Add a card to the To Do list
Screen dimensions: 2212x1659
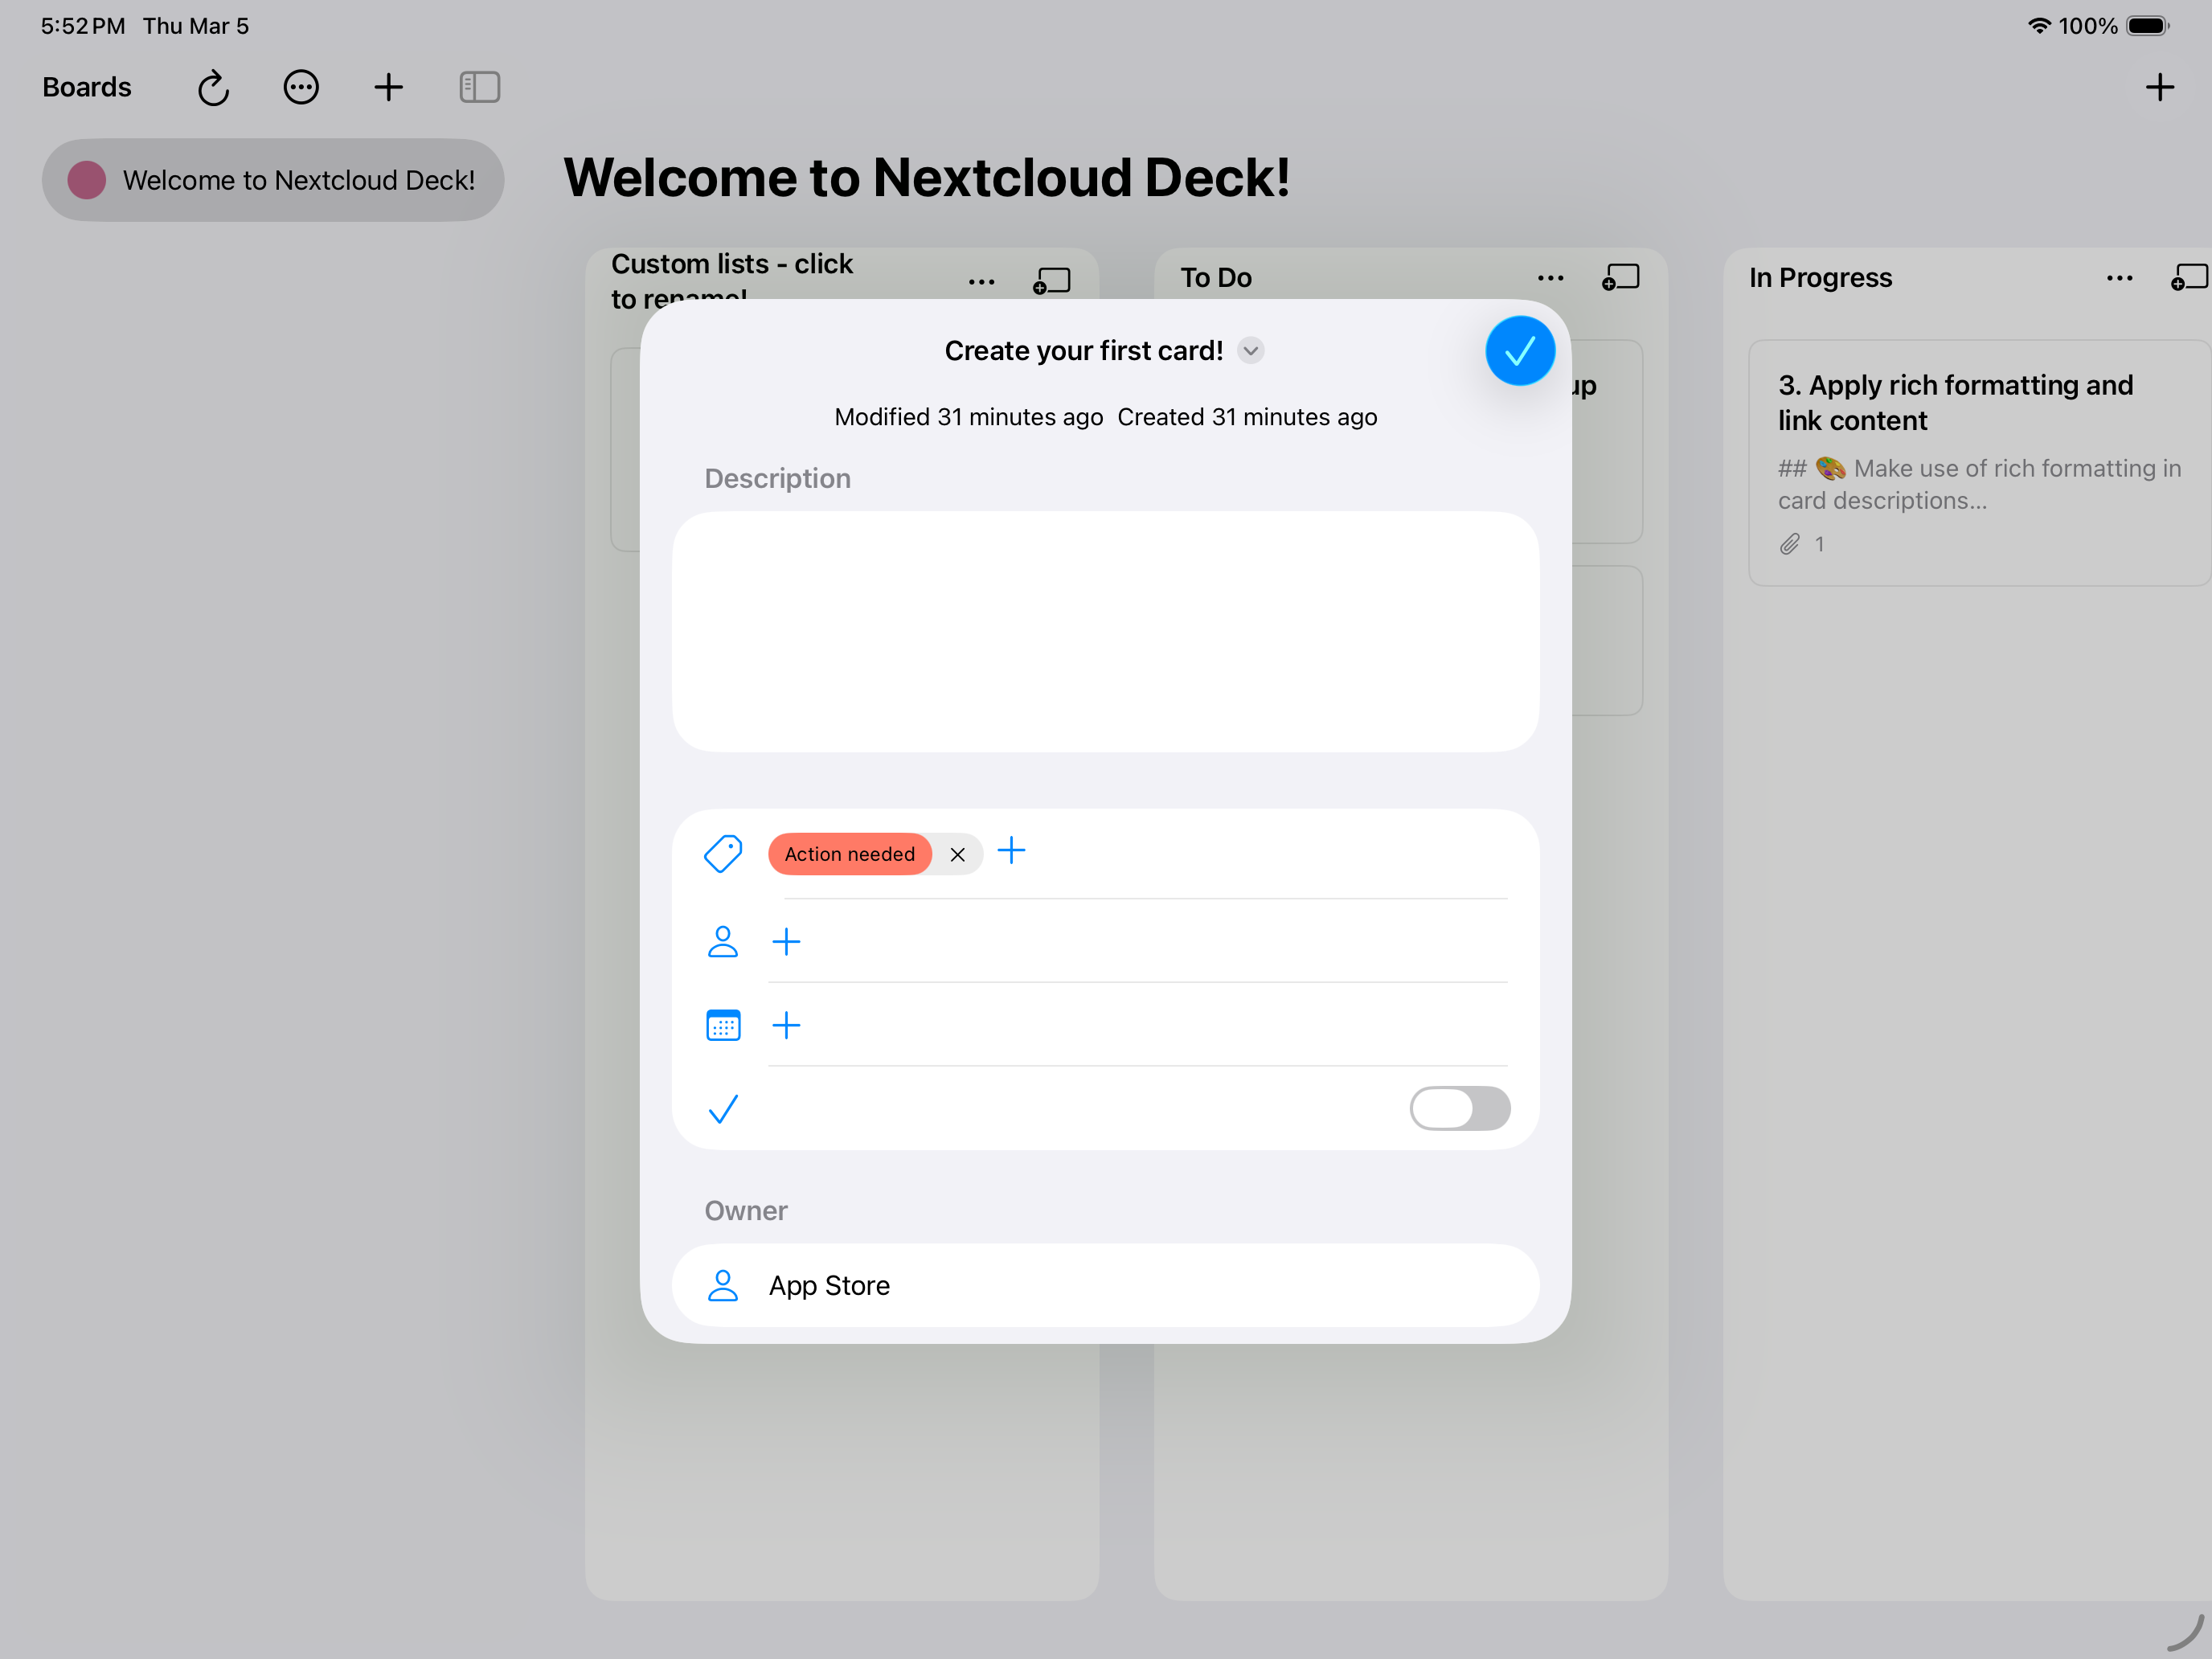point(1620,278)
